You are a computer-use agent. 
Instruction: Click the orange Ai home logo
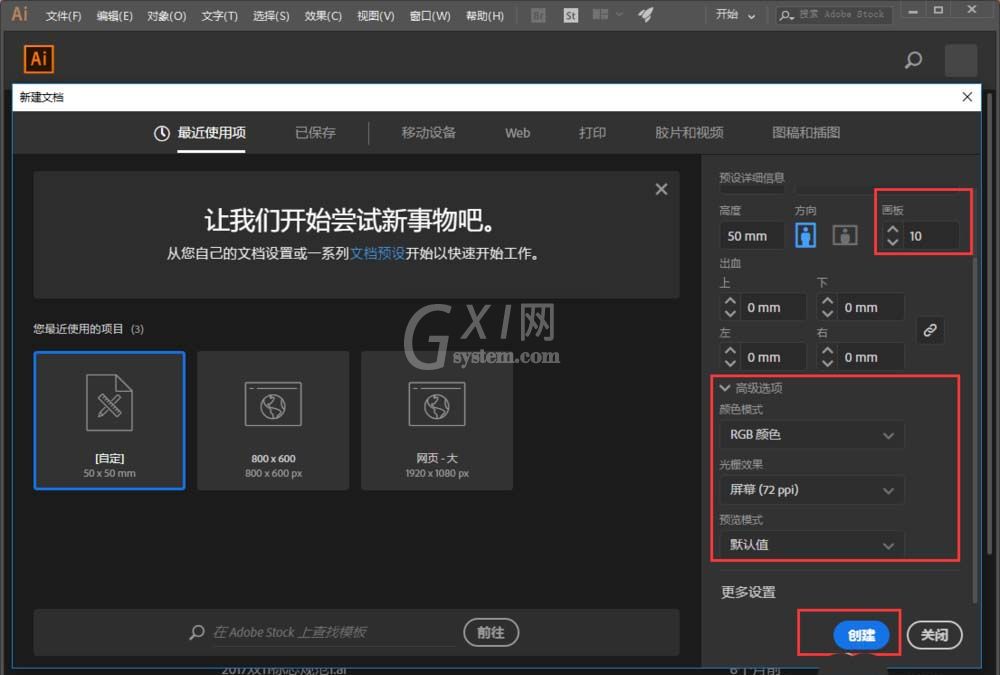click(39, 59)
